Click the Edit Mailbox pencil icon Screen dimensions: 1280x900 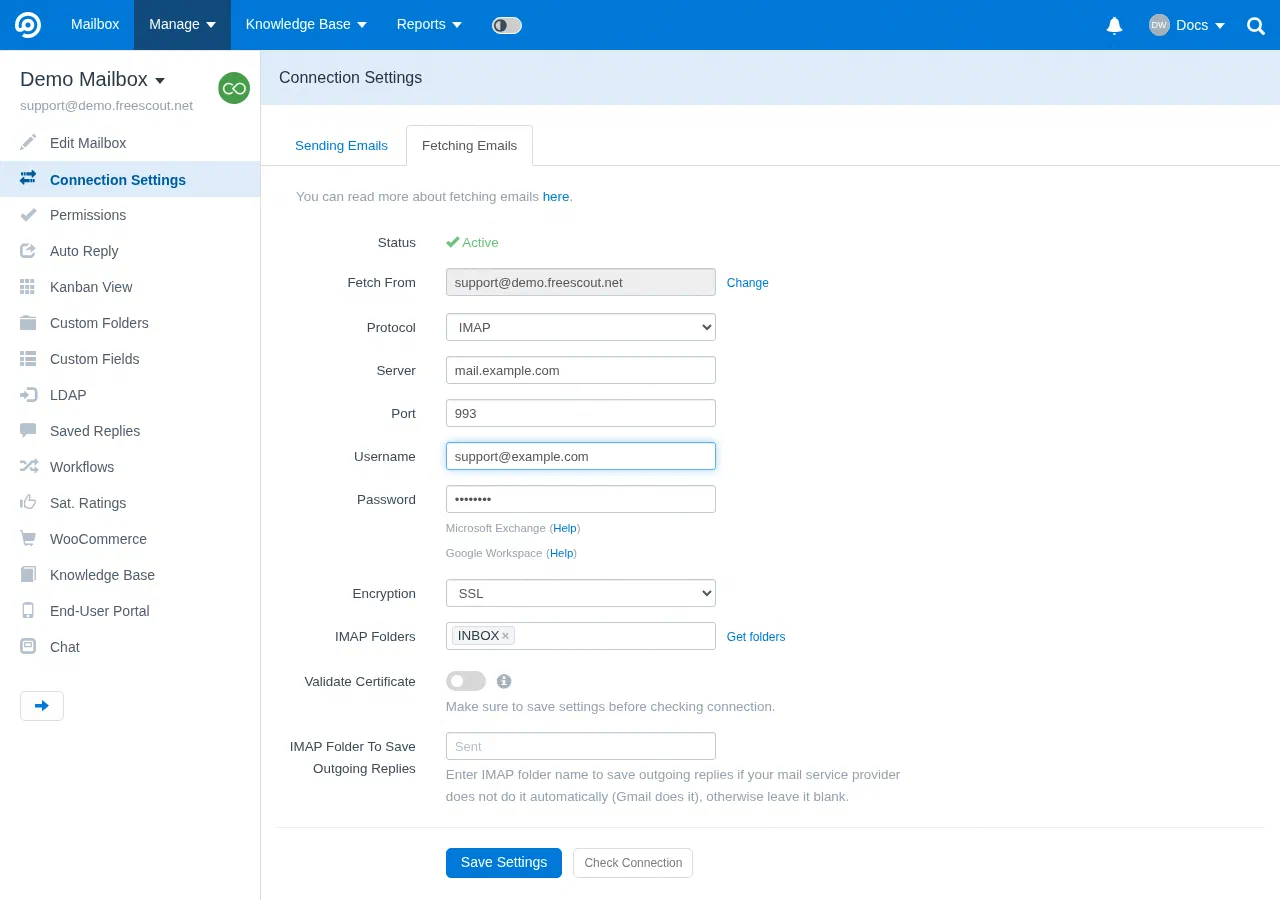pyautogui.click(x=28, y=143)
